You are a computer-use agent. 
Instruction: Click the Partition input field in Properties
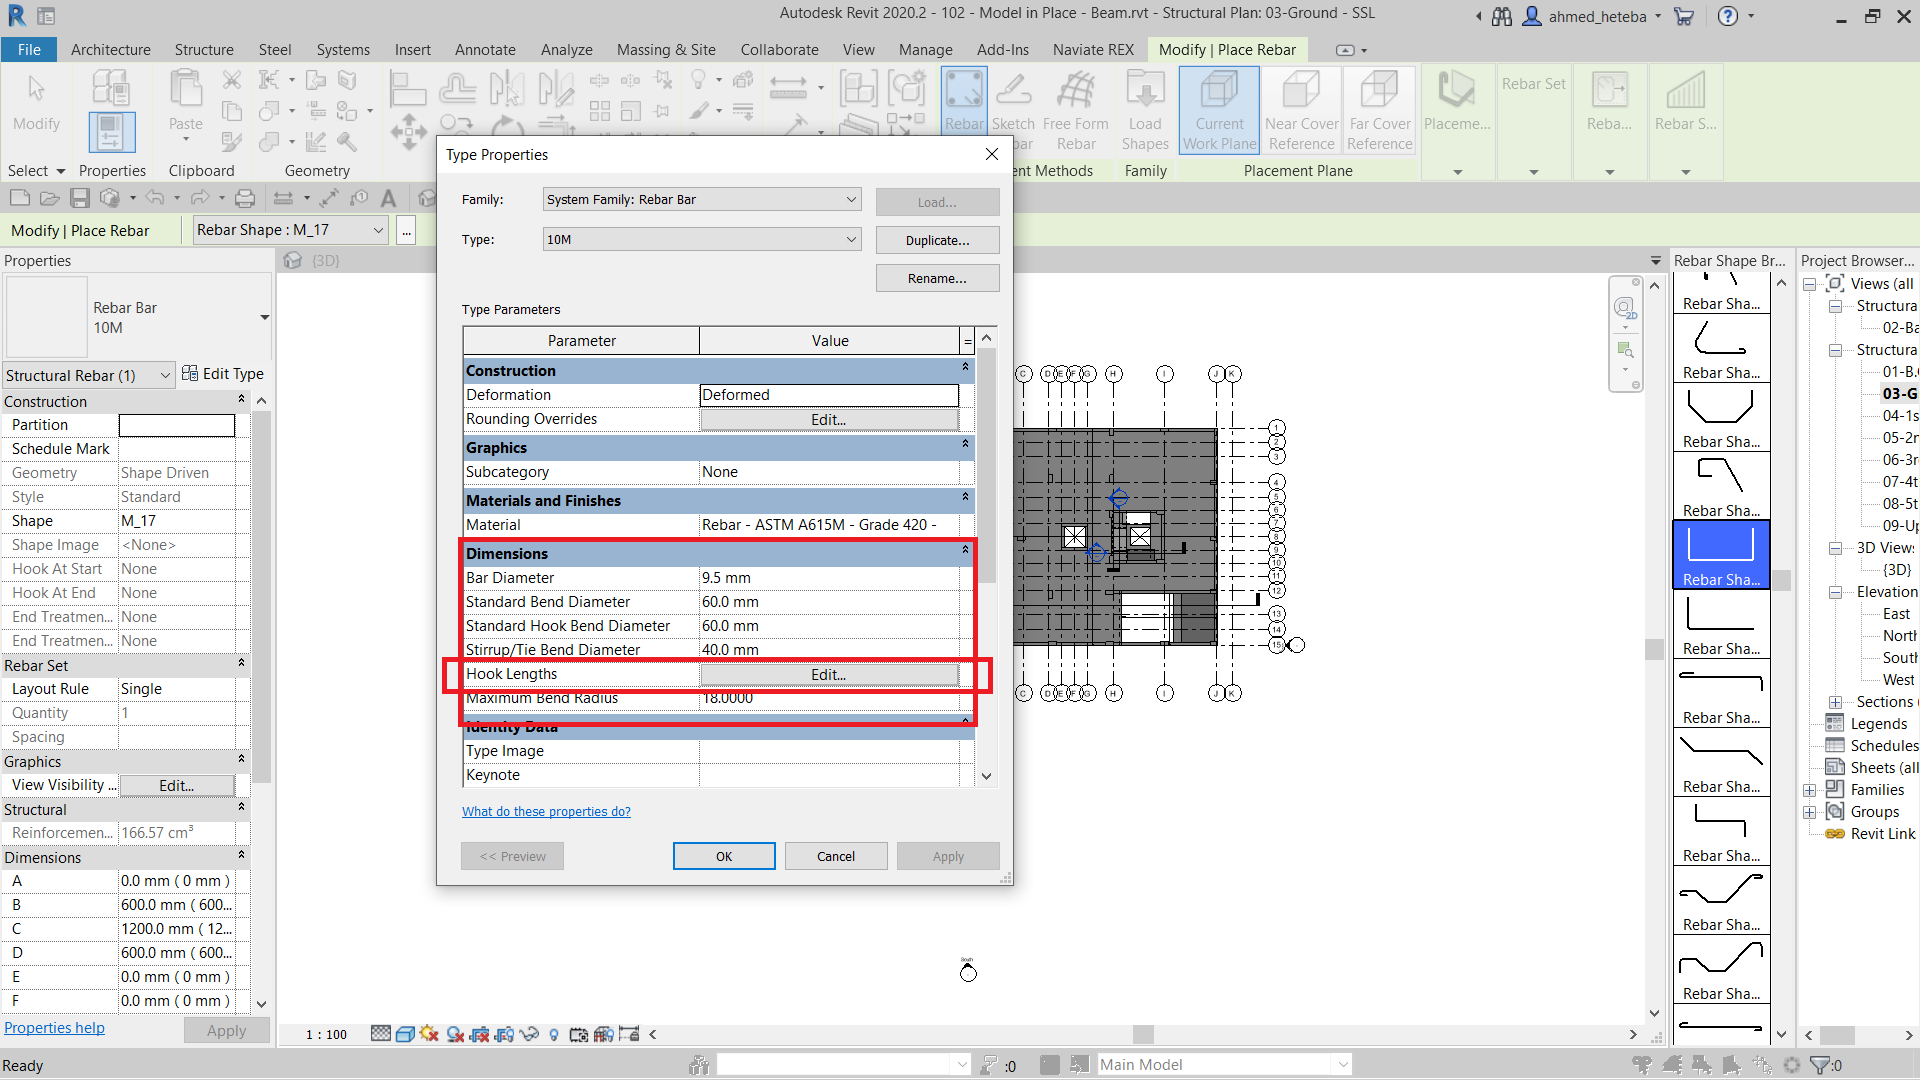click(x=176, y=424)
